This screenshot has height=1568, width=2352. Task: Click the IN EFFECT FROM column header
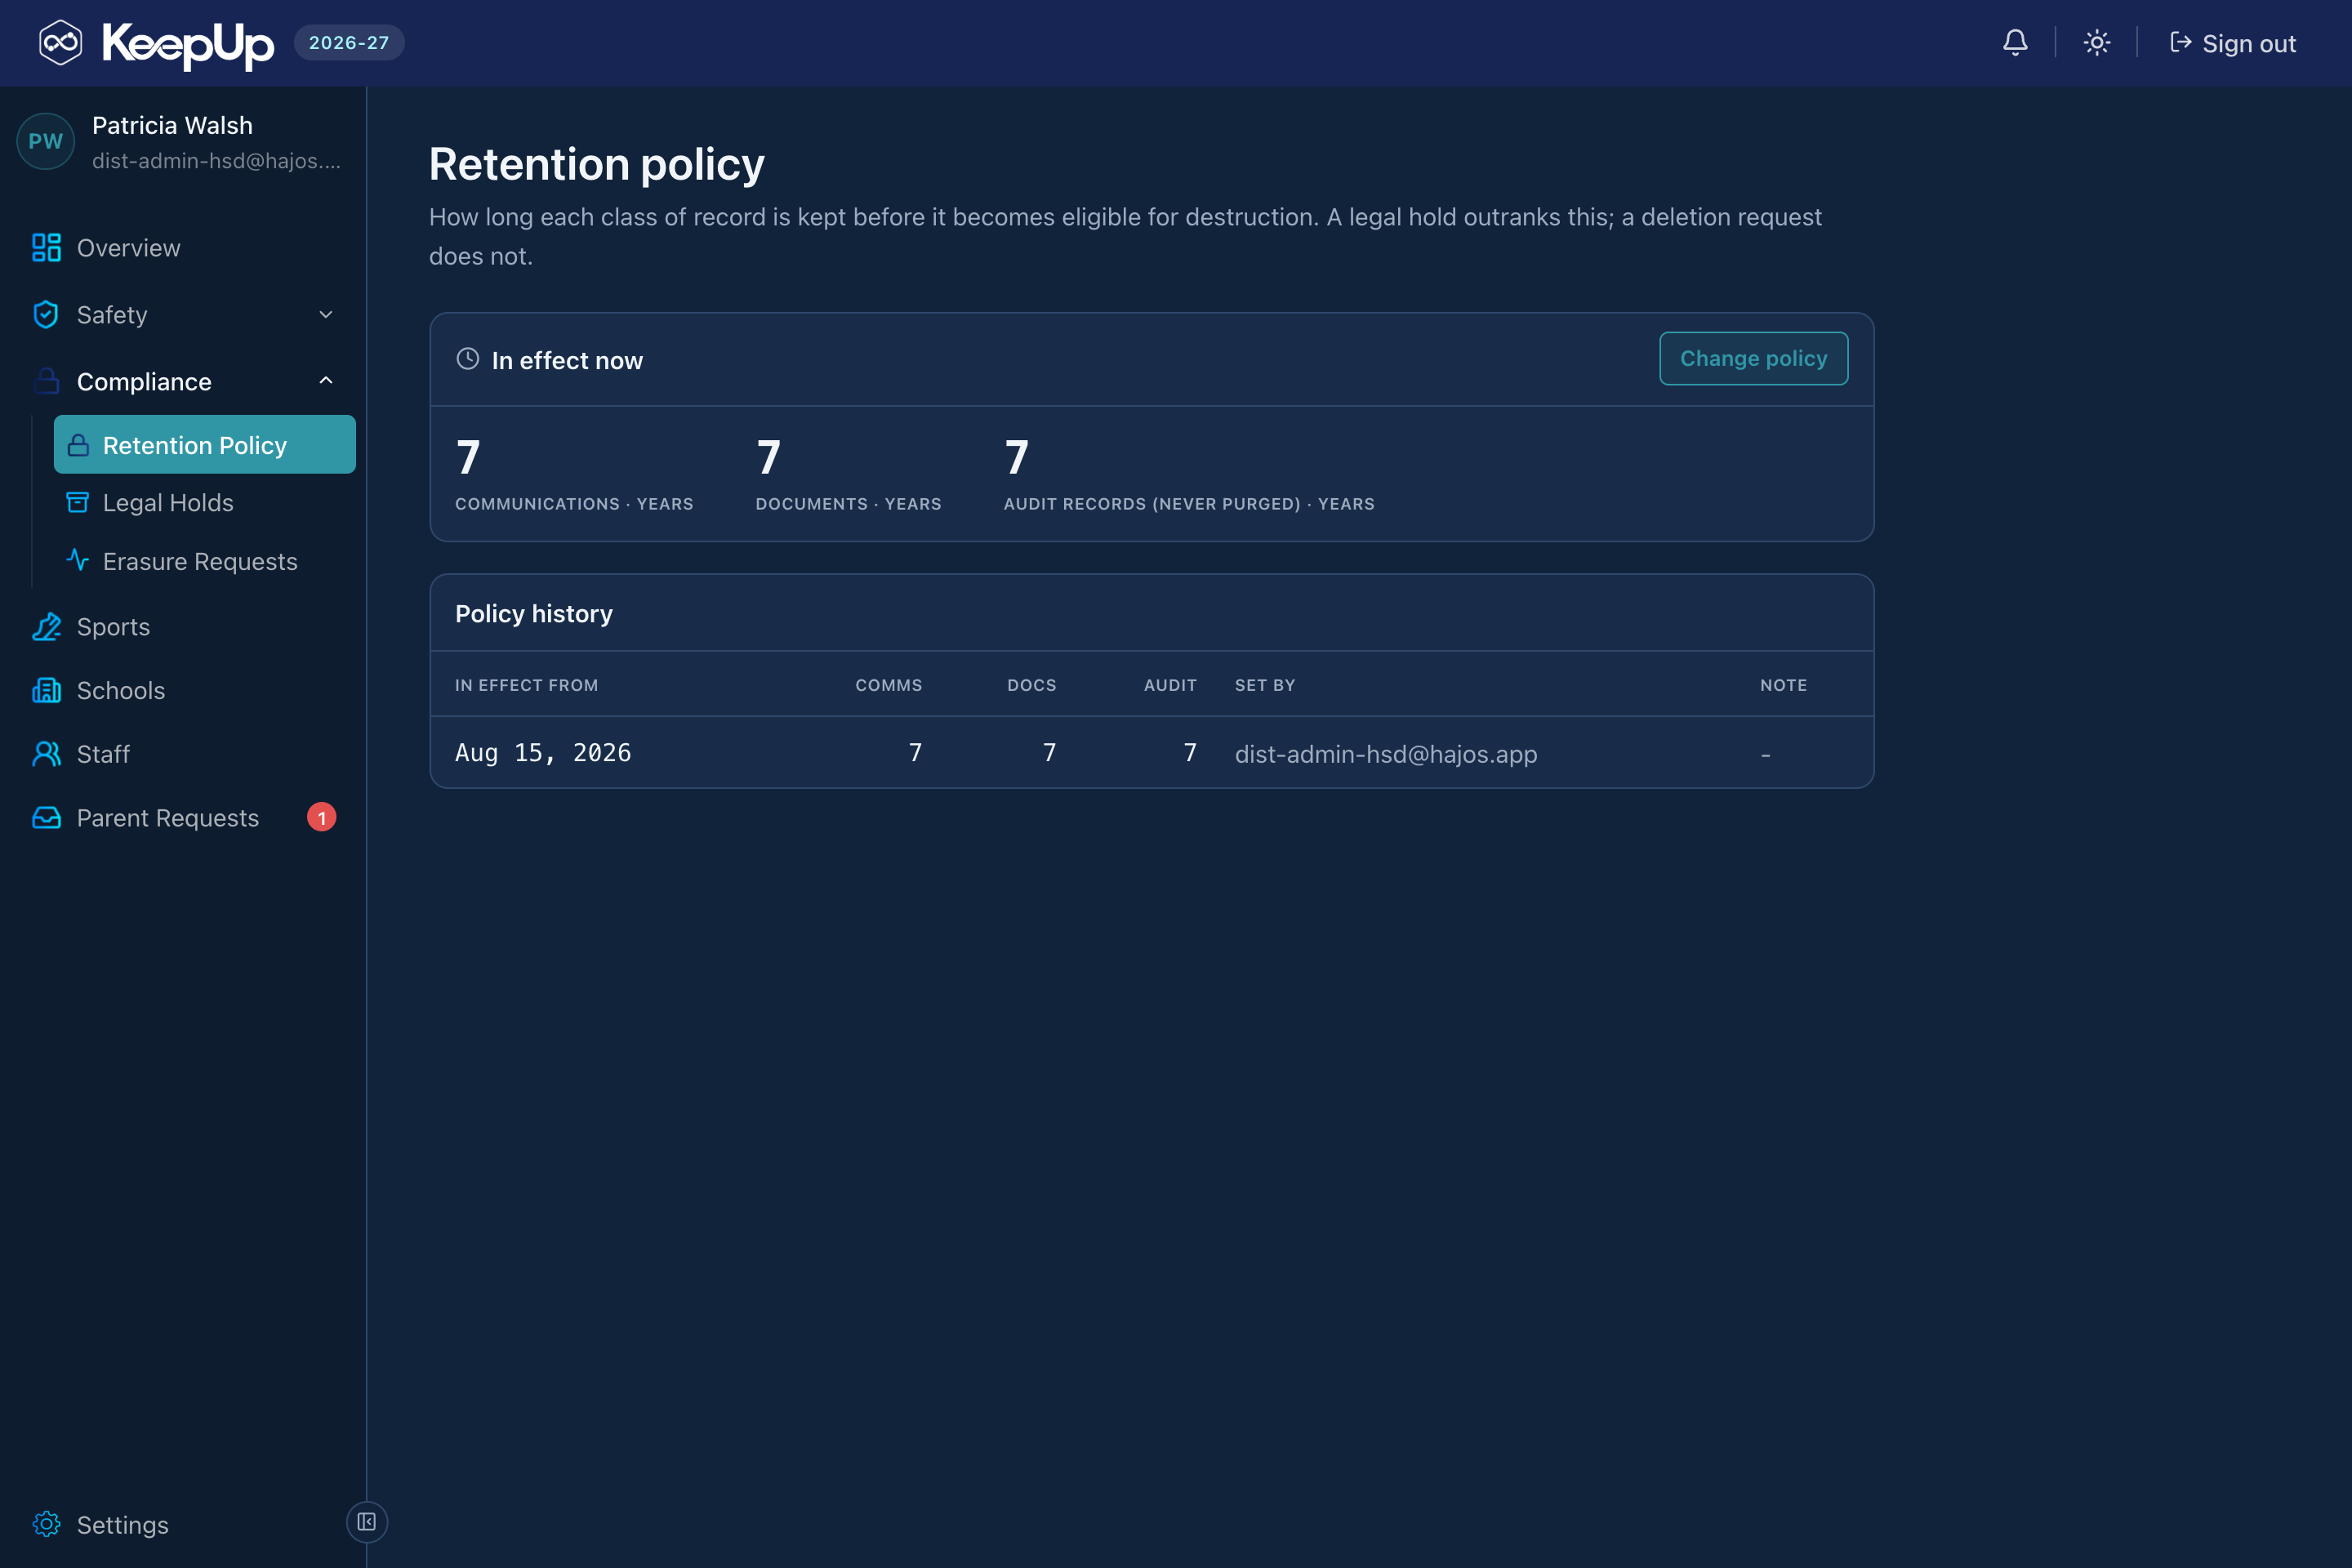click(x=526, y=685)
